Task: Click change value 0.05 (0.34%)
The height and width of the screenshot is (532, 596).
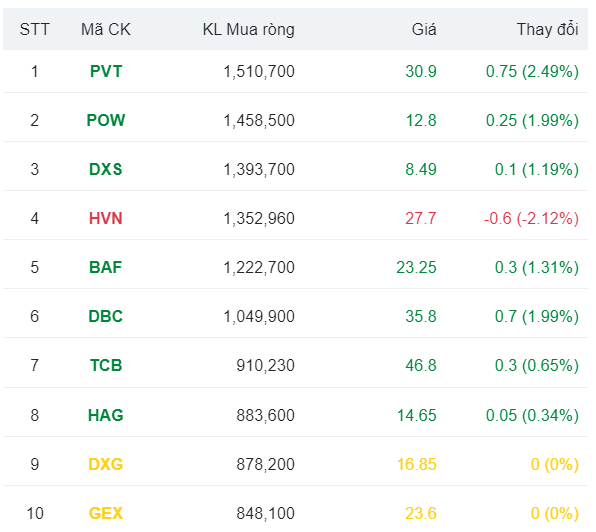Action: point(533,415)
